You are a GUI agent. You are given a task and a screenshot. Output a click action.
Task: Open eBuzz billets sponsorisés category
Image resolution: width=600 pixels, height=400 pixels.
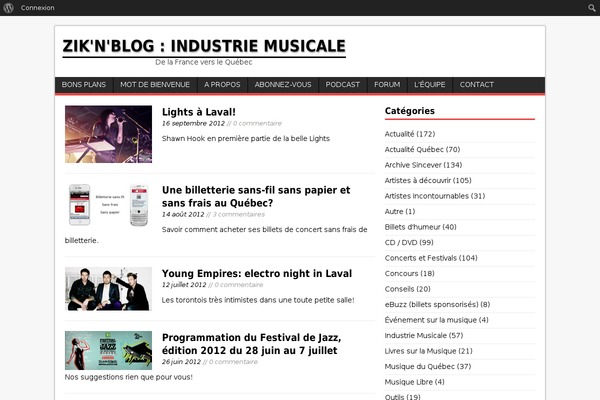437,305
